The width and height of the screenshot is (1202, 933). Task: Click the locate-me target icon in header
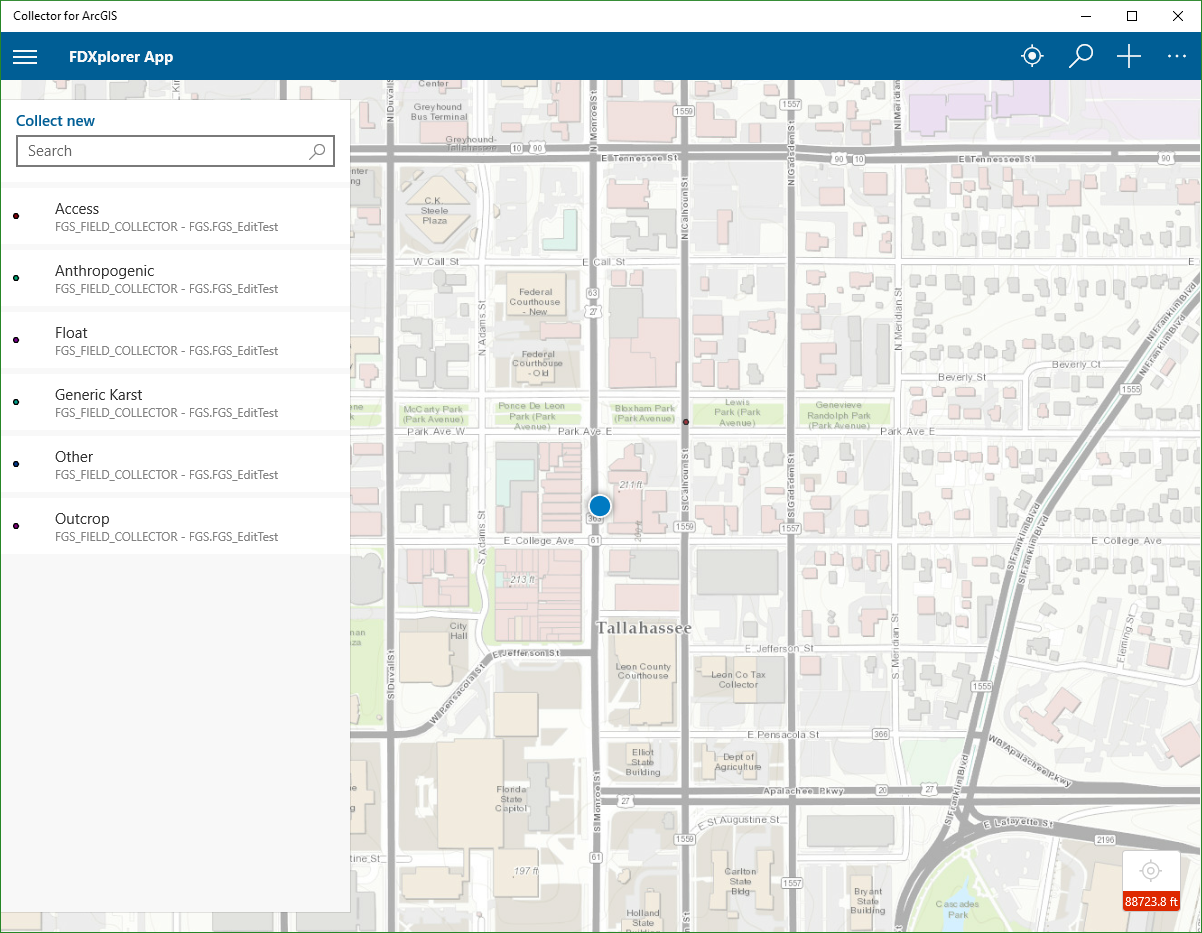point(1032,56)
